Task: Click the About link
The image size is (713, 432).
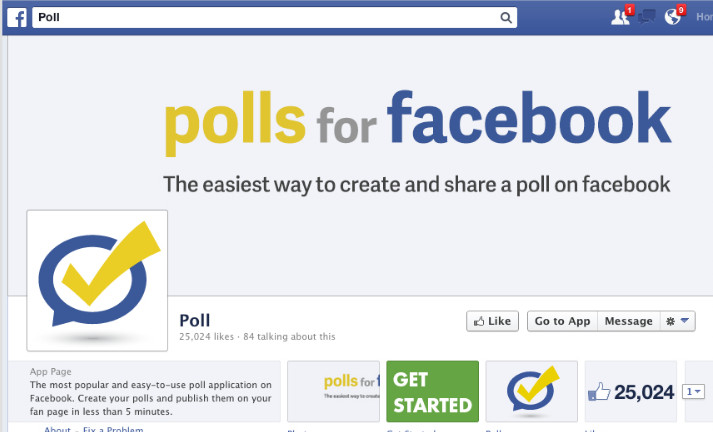Action: pos(57,429)
